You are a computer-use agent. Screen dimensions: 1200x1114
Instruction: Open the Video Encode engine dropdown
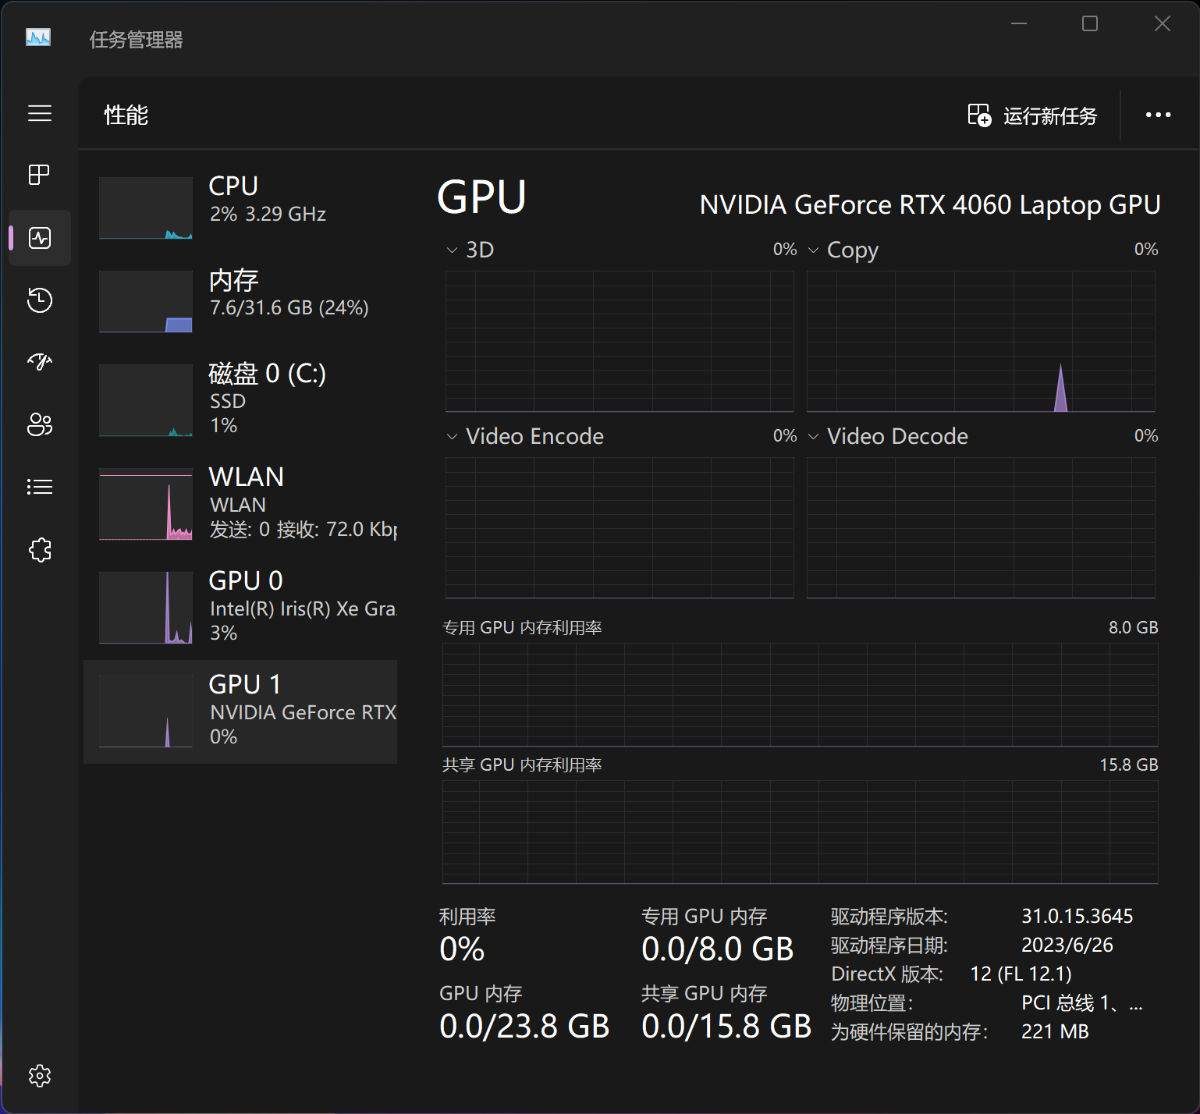pyautogui.click(x=452, y=437)
